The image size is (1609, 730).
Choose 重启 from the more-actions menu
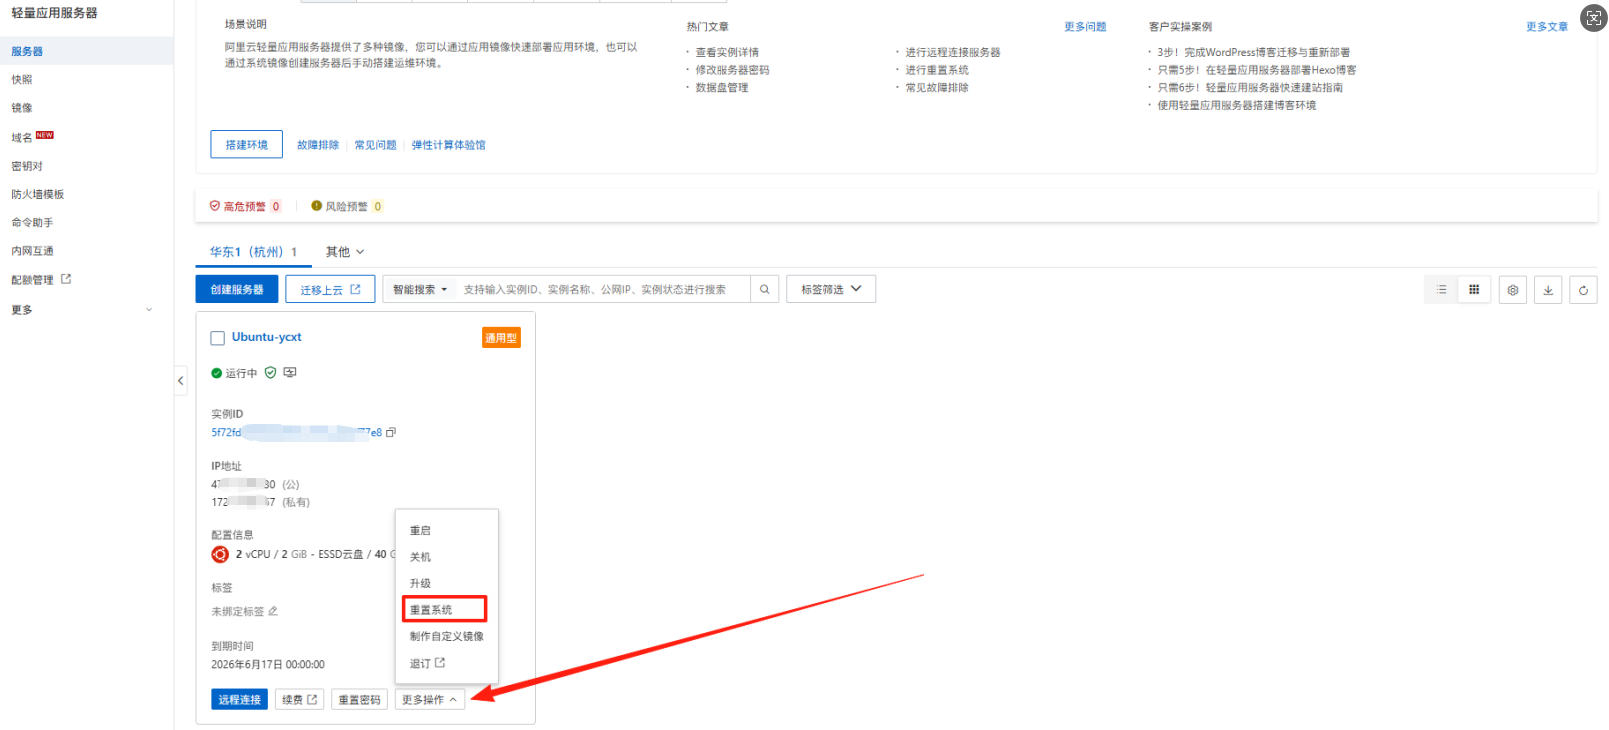pos(420,531)
